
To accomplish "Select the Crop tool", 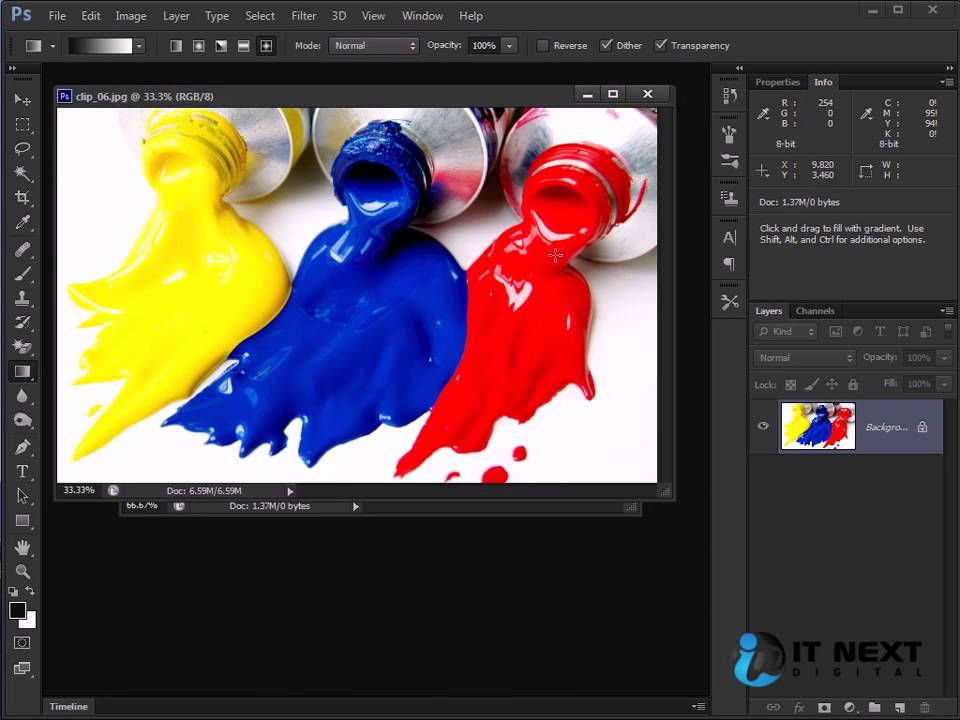I will (x=22, y=198).
